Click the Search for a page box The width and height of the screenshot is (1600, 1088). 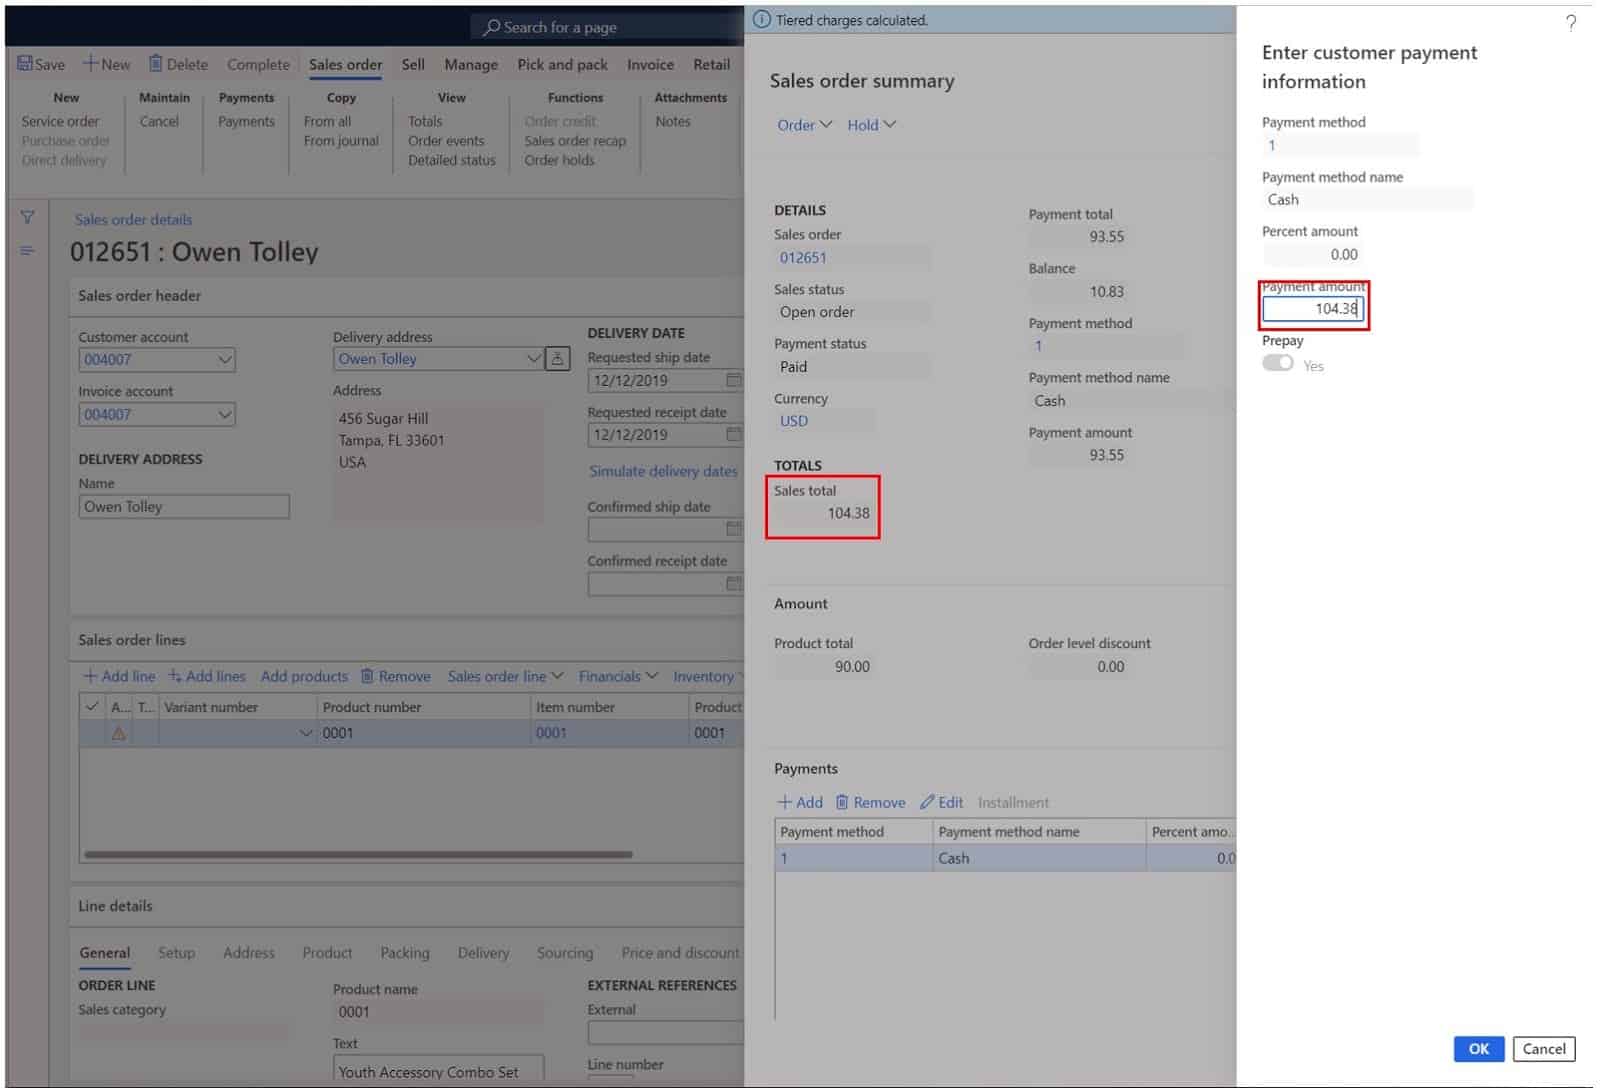pyautogui.click(x=608, y=27)
